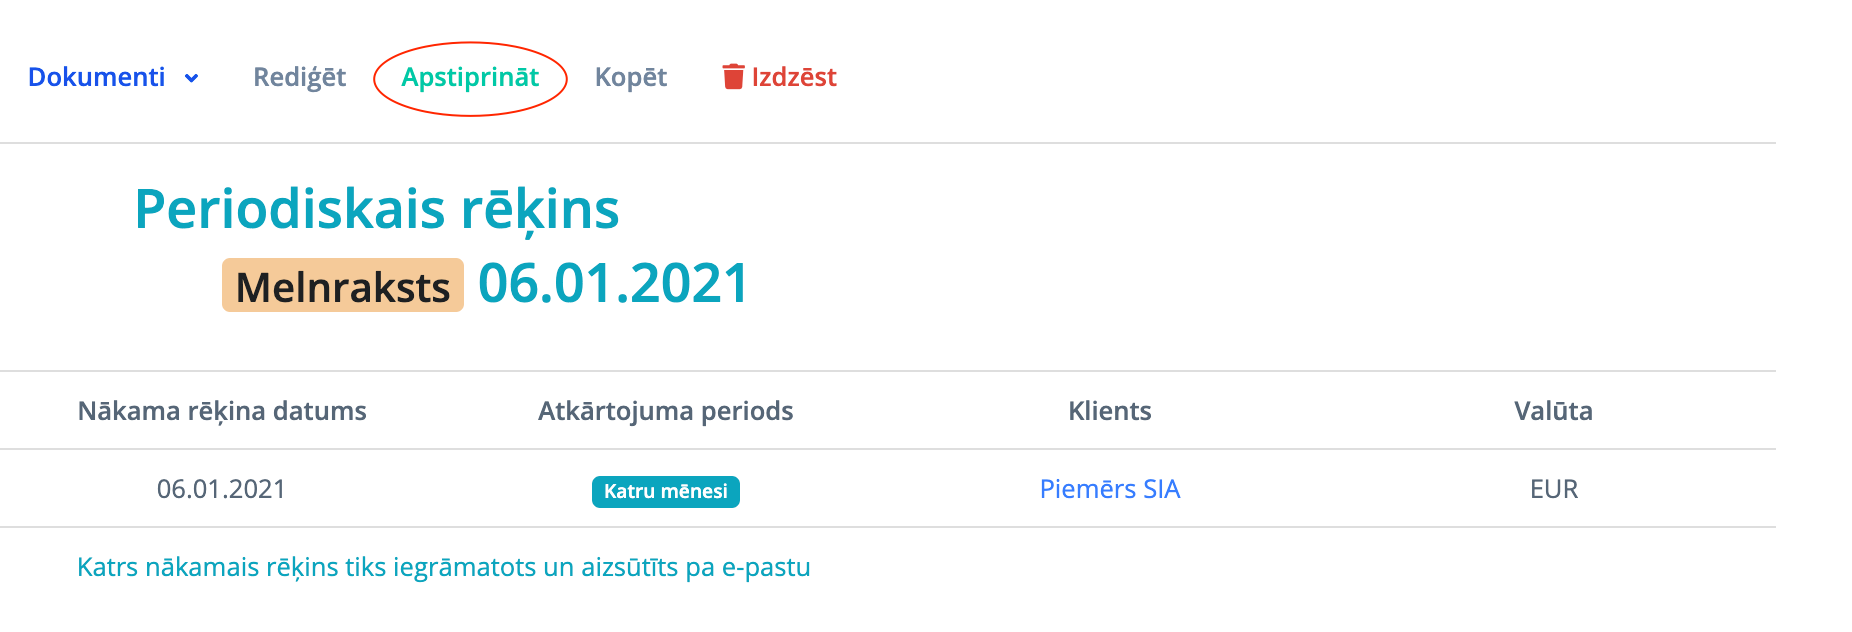
Task: Select the Nākama rēķina datums column header
Action: 222,411
